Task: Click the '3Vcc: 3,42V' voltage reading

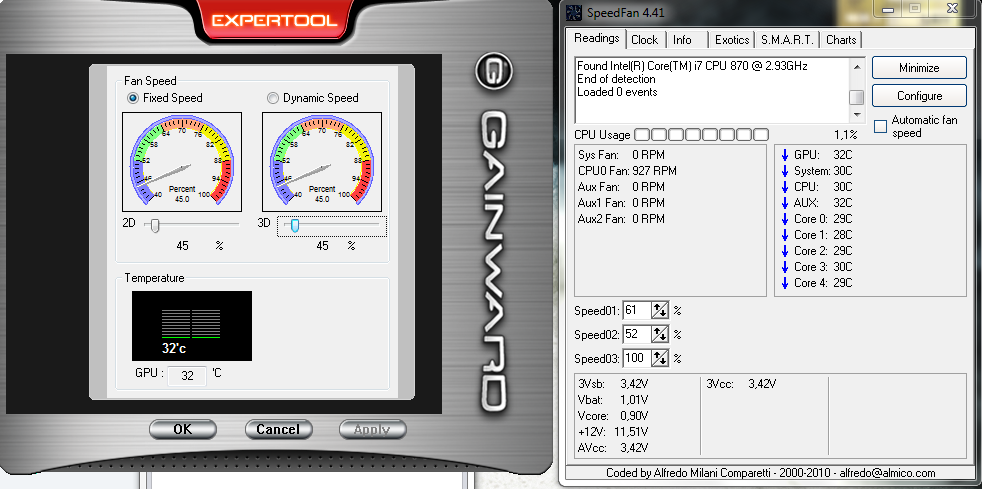Action: click(741, 384)
